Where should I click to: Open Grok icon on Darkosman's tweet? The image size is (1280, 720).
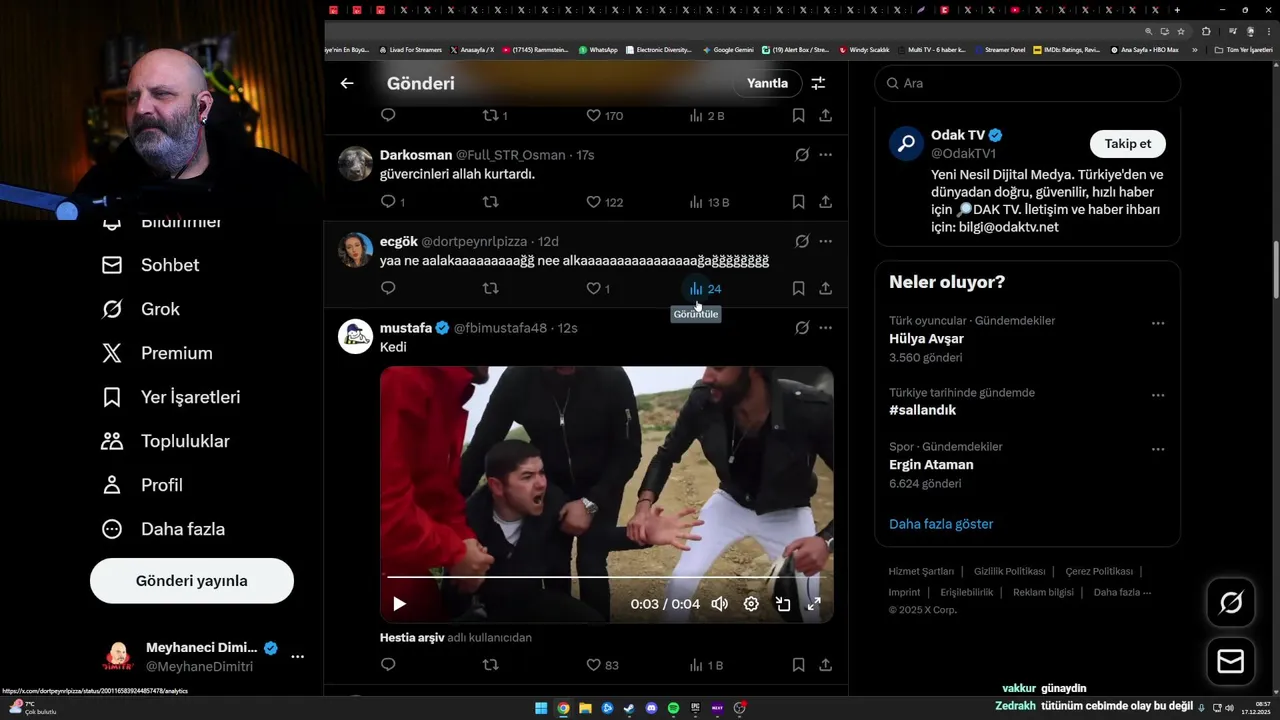coord(802,155)
